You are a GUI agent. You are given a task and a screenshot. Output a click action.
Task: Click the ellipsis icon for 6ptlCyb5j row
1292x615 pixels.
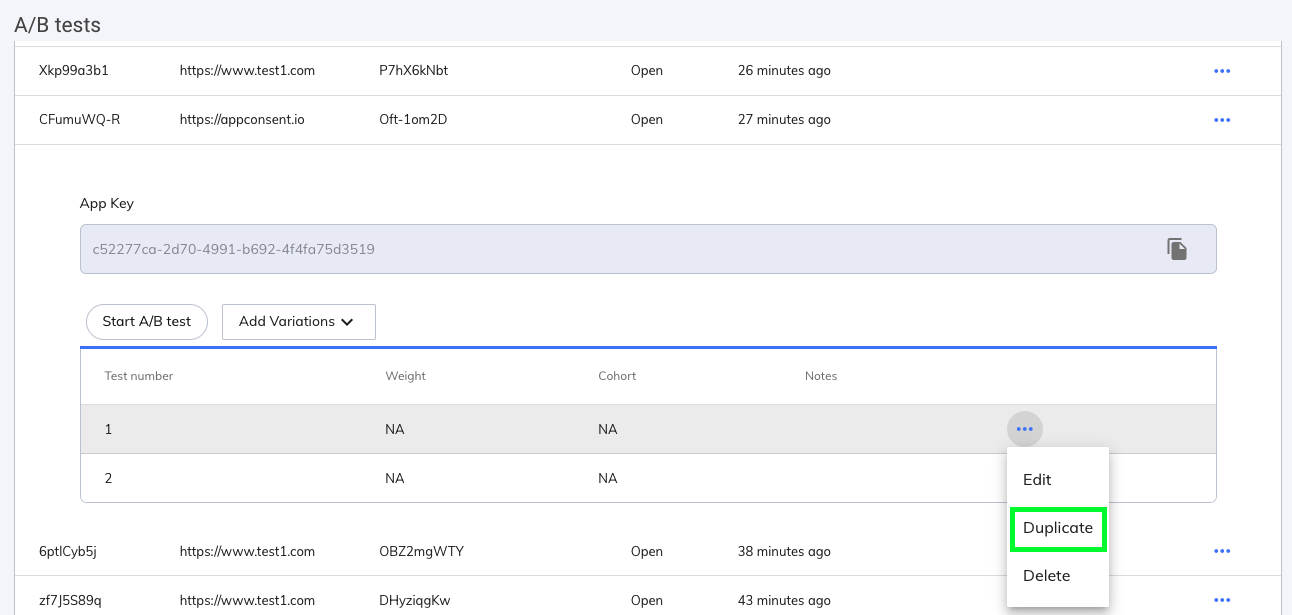pos(1221,551)
